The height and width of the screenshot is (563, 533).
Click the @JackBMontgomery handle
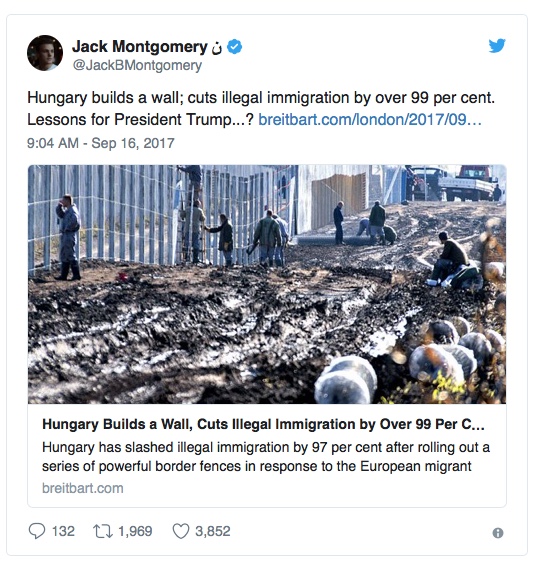[x=137, y=65]
